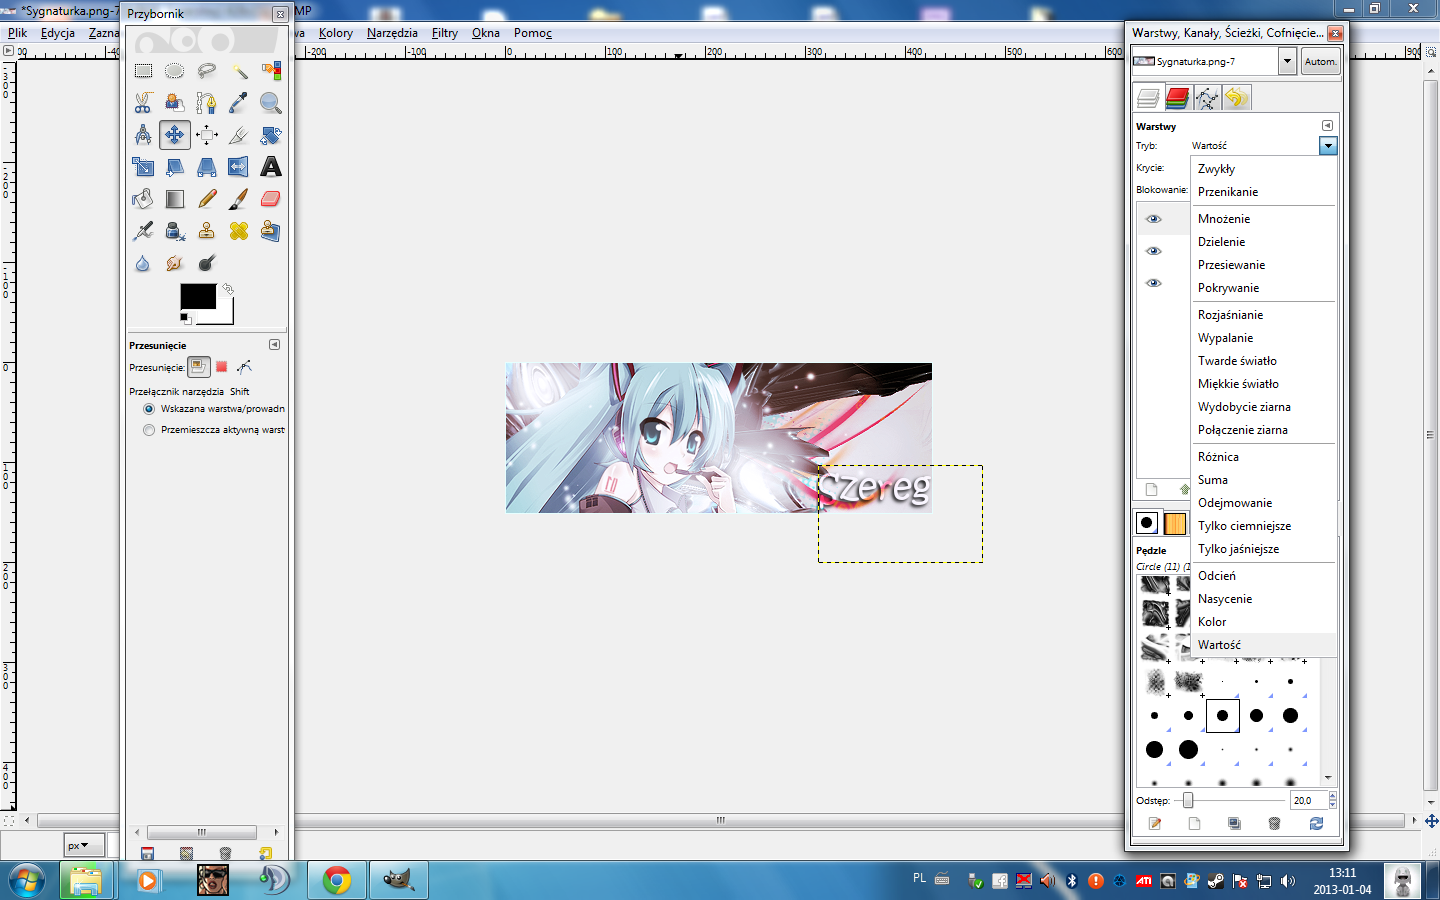Click Edit brush button in Pędzle panel
The image size is (1440, 900).
tap(1155, 824)
